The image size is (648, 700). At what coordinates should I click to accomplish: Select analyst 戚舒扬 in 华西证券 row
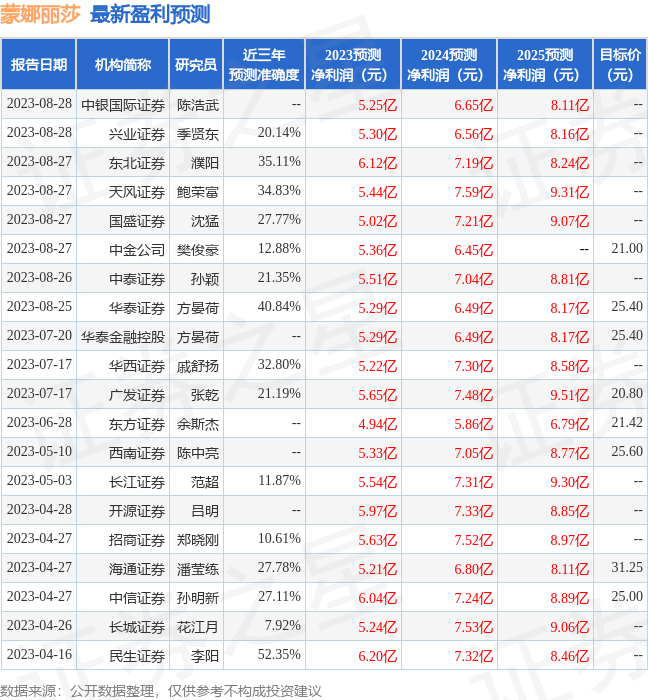click(x=198, y=366)
